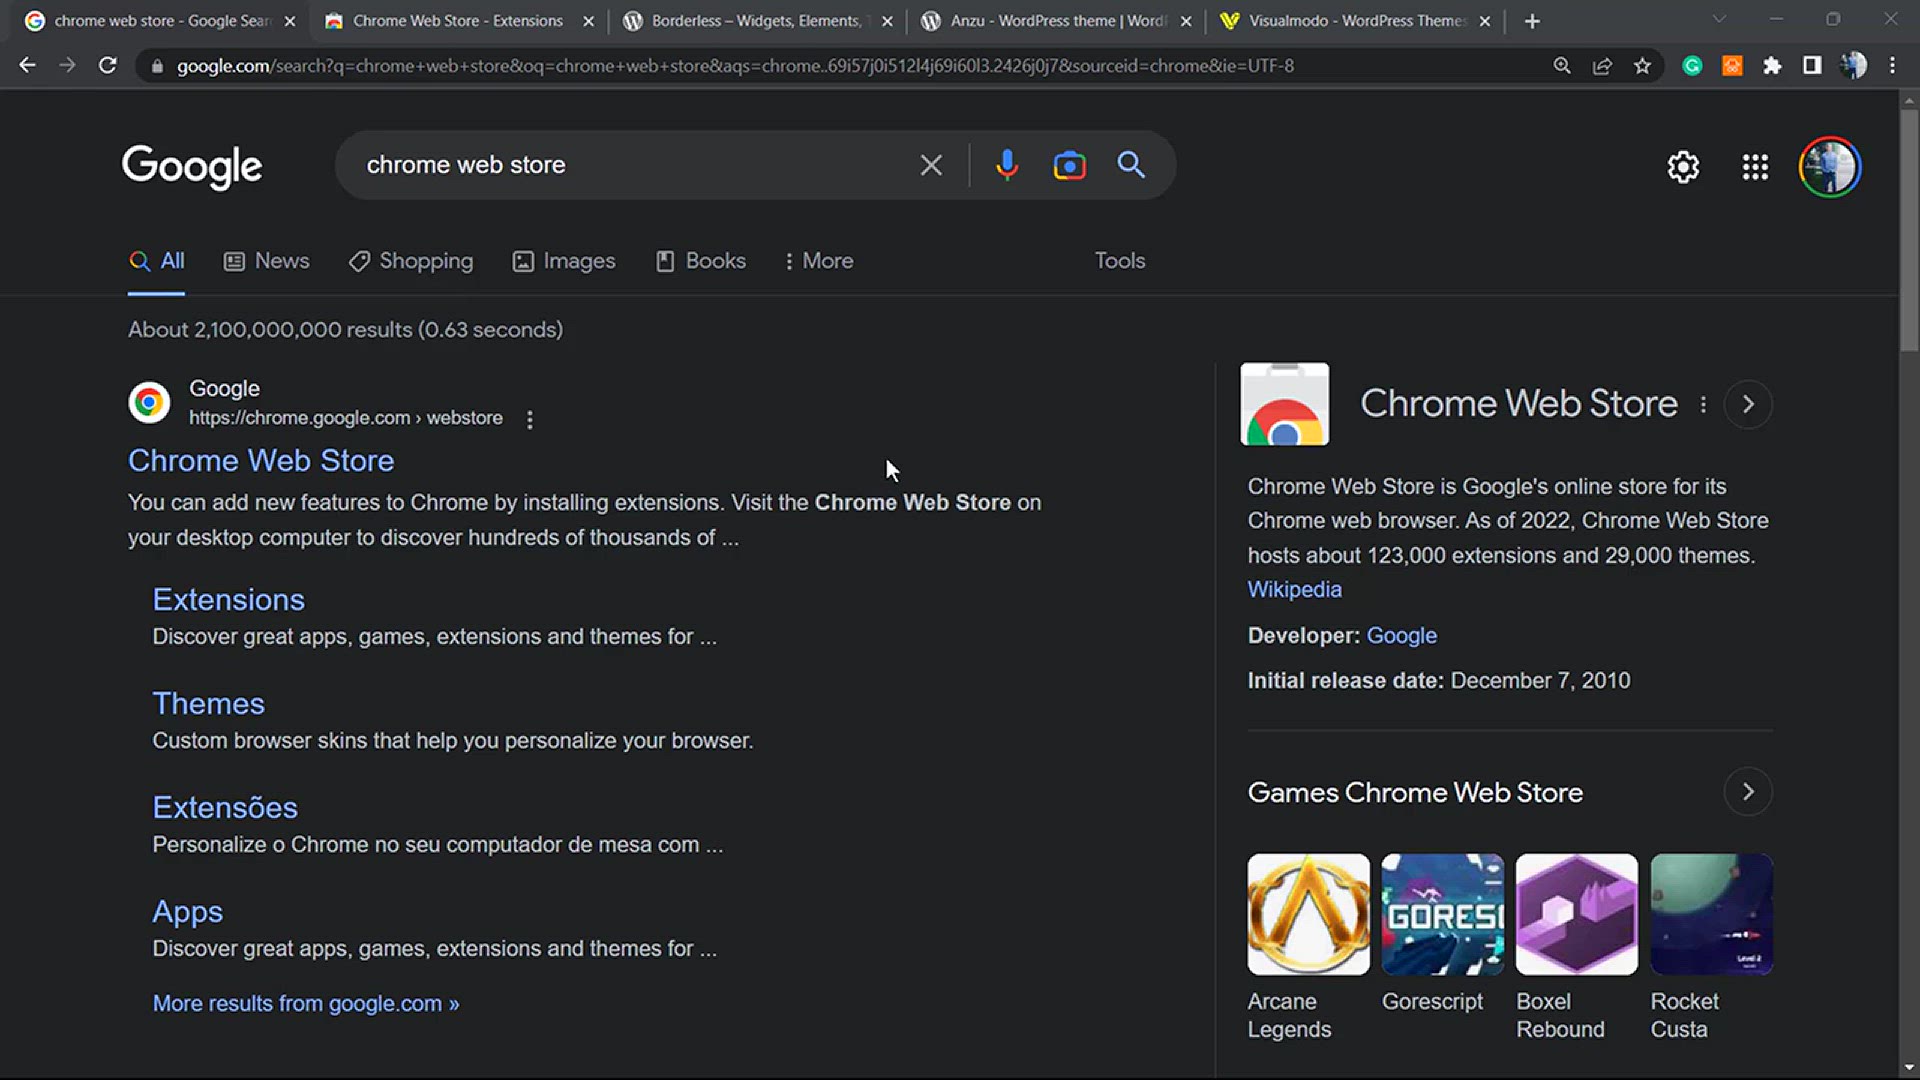The width and height of the screenshot is (1920, 1080).
Task: Open the Rocket Custa game thumbnail
Action: pos(1711,914)
